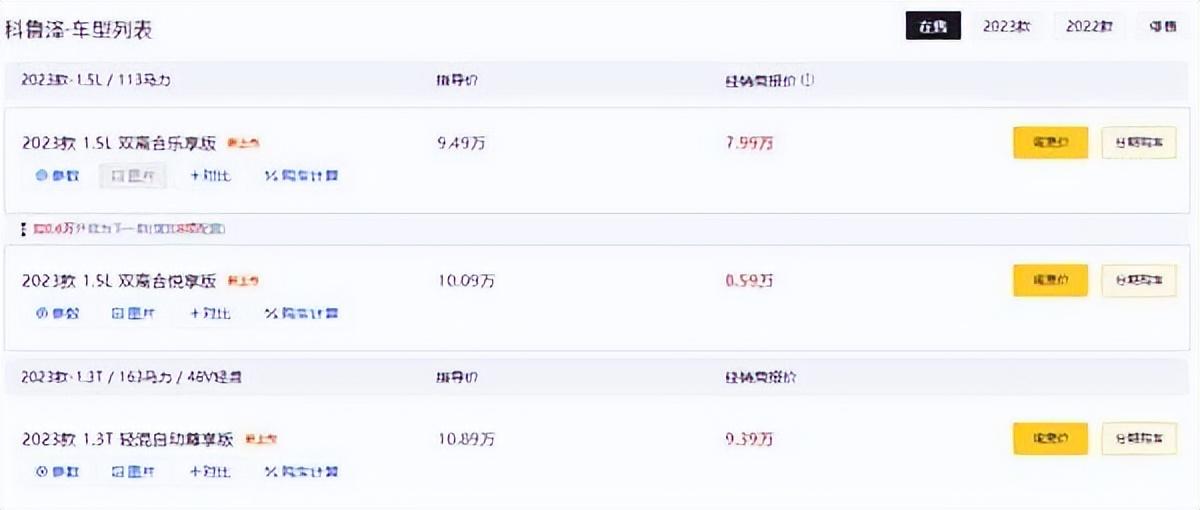Select the 在售 tab

tap(933, 27)
